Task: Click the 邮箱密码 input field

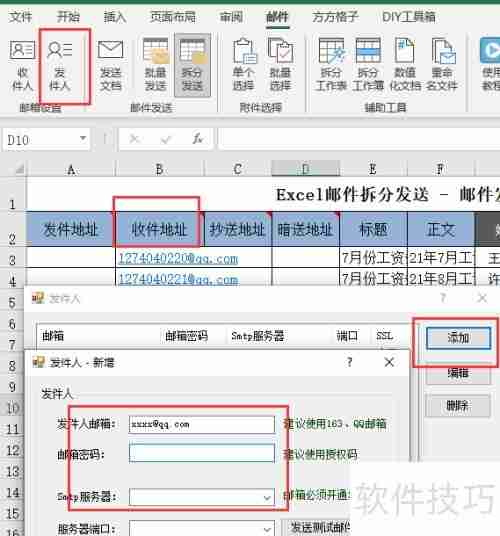Action: pos(202,453)
